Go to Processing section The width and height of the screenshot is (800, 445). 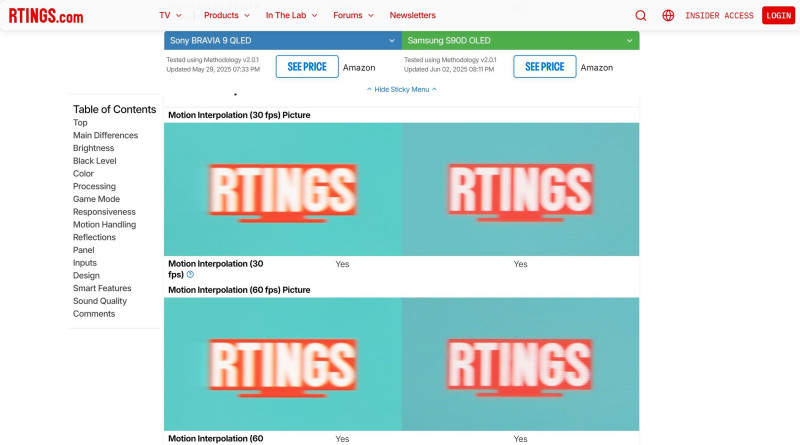pos(94,186)
